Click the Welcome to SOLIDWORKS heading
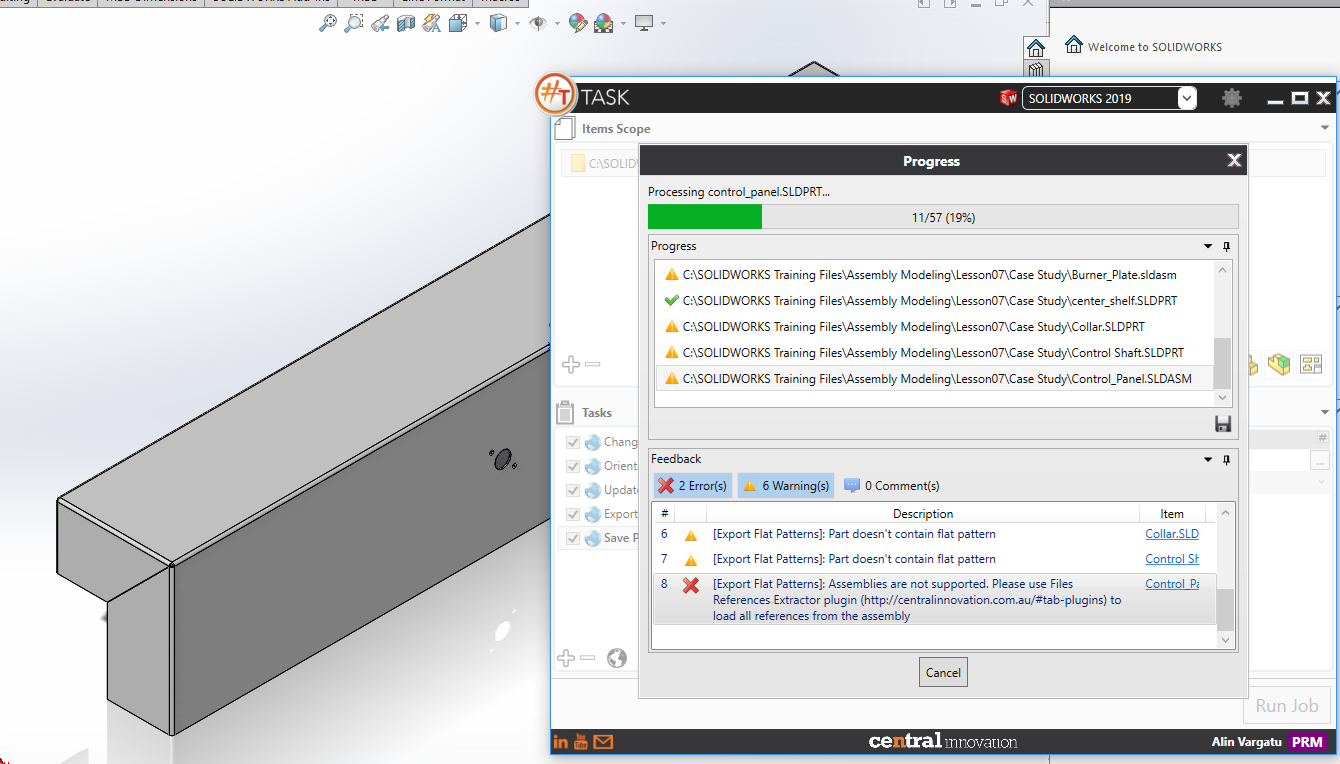 point(1155,47)
